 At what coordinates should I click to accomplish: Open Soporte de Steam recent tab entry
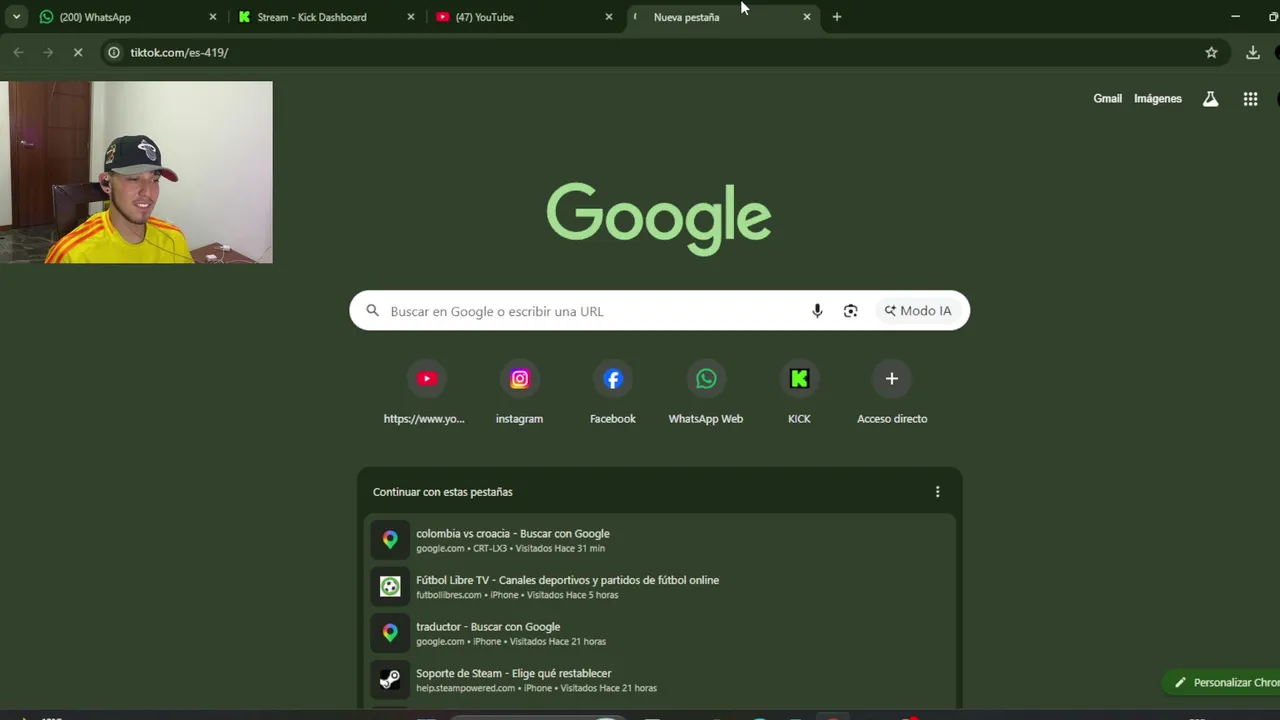coord(660,680)
